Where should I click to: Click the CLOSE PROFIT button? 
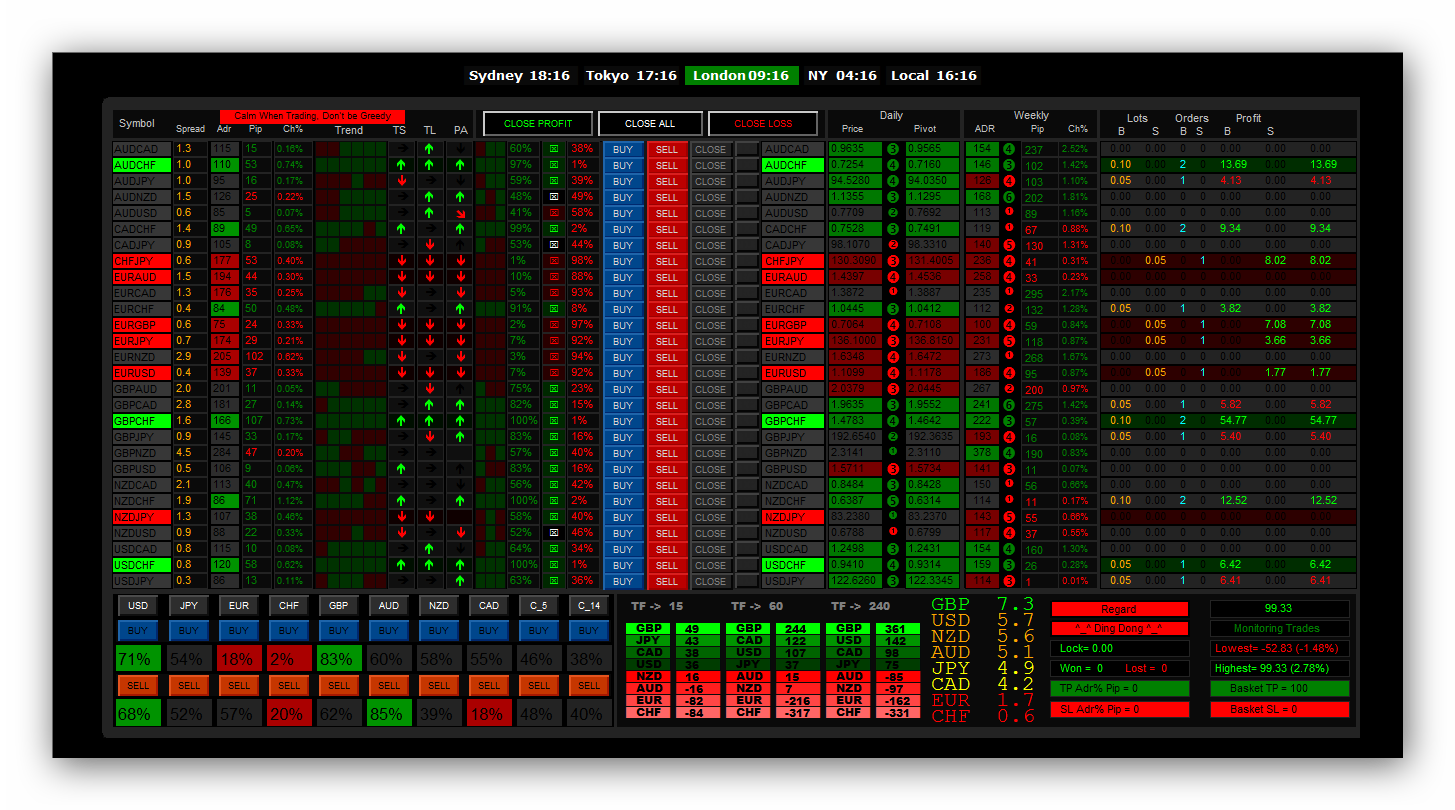coord(538,124)
